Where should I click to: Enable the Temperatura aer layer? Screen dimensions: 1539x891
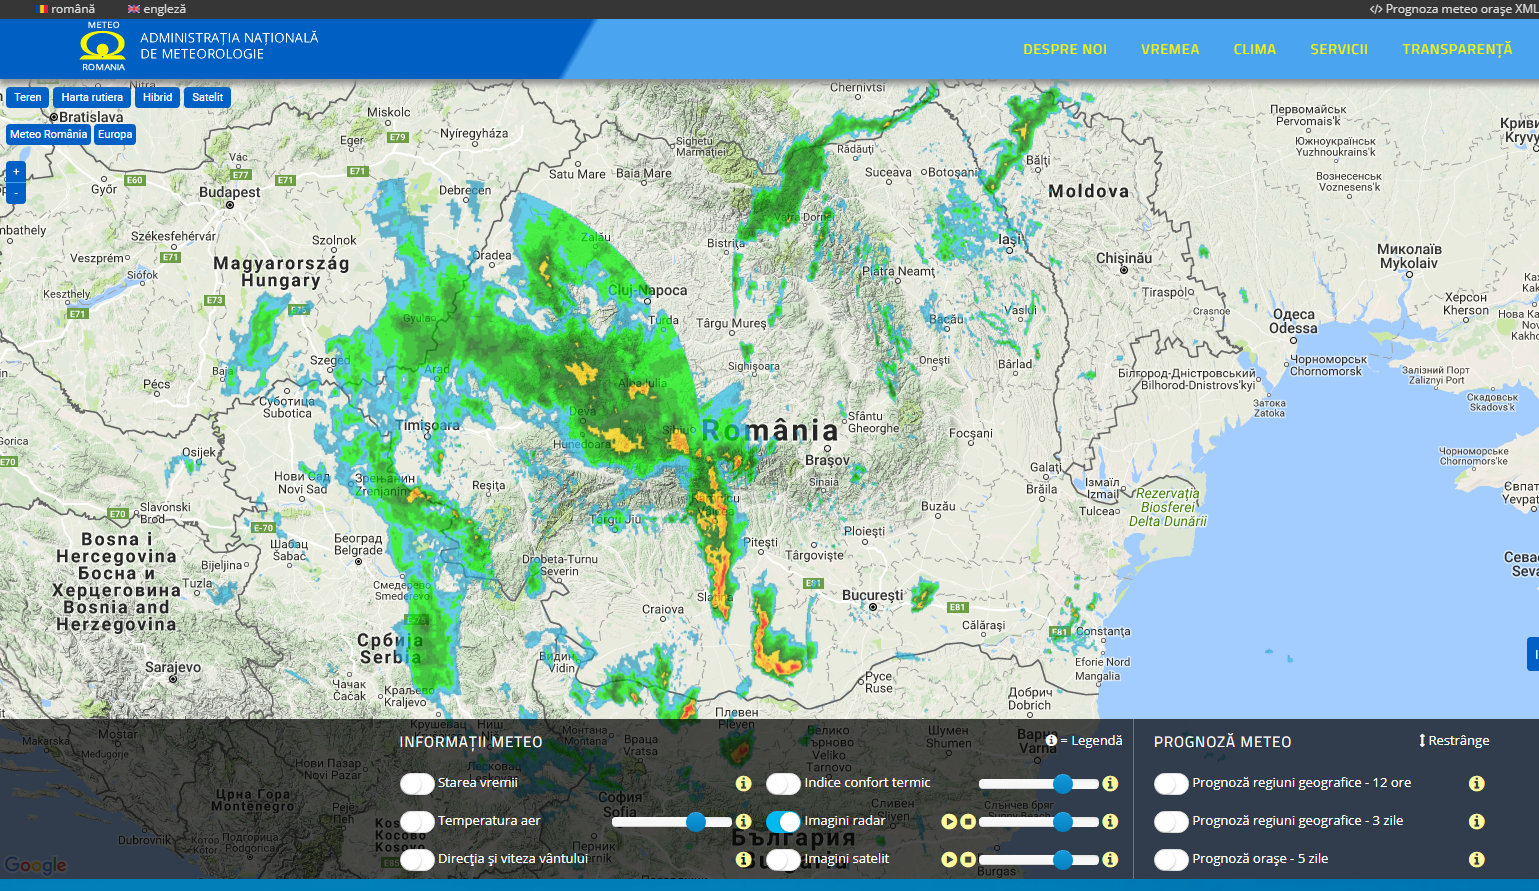coord(417,821)
